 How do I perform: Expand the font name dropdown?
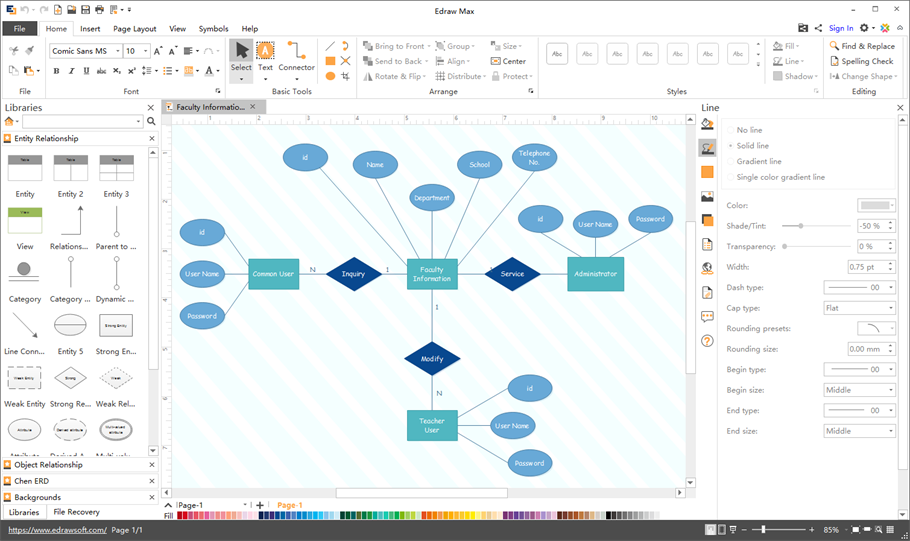117,51
